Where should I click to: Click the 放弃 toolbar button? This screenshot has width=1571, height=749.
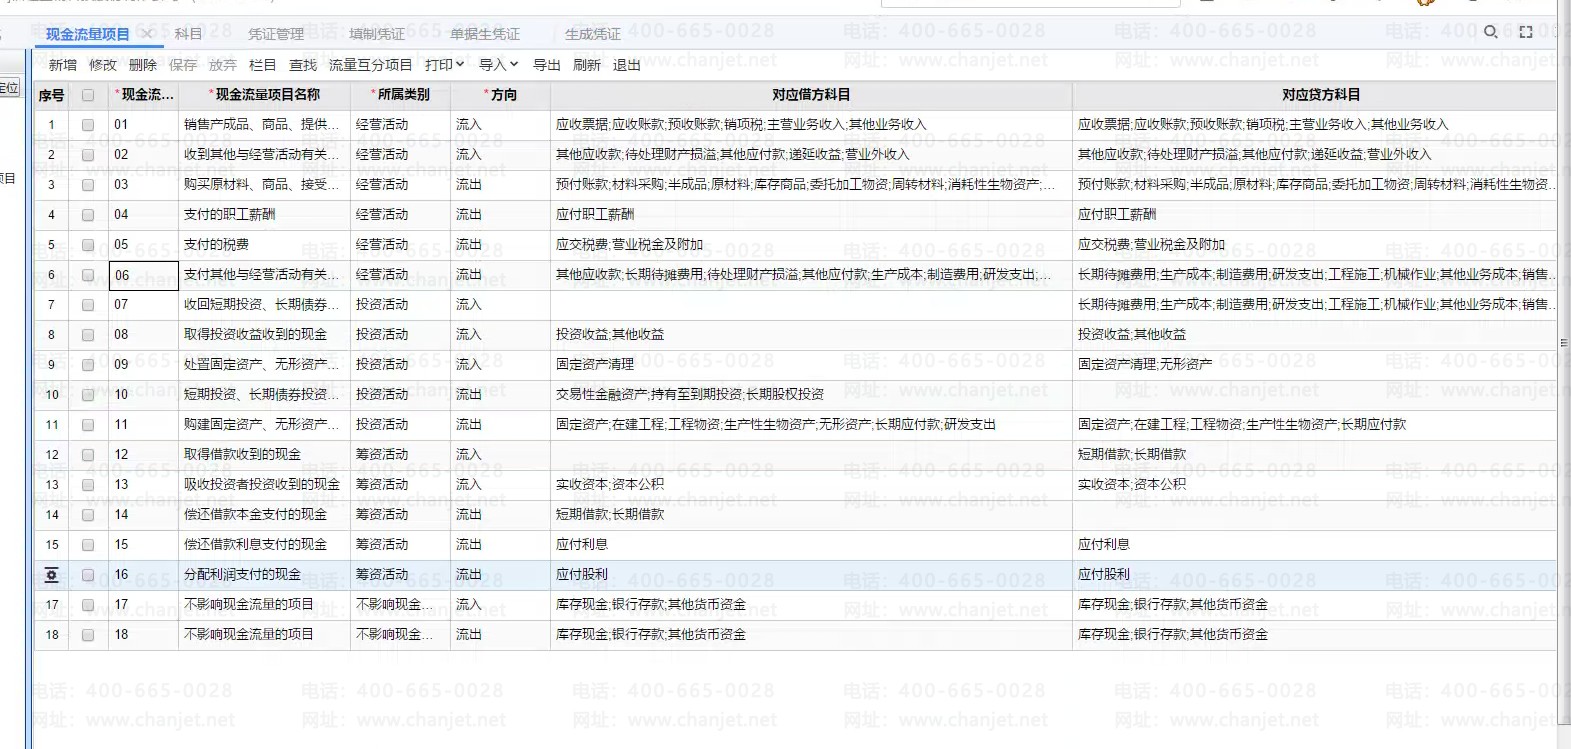click(x=223, y=65)
